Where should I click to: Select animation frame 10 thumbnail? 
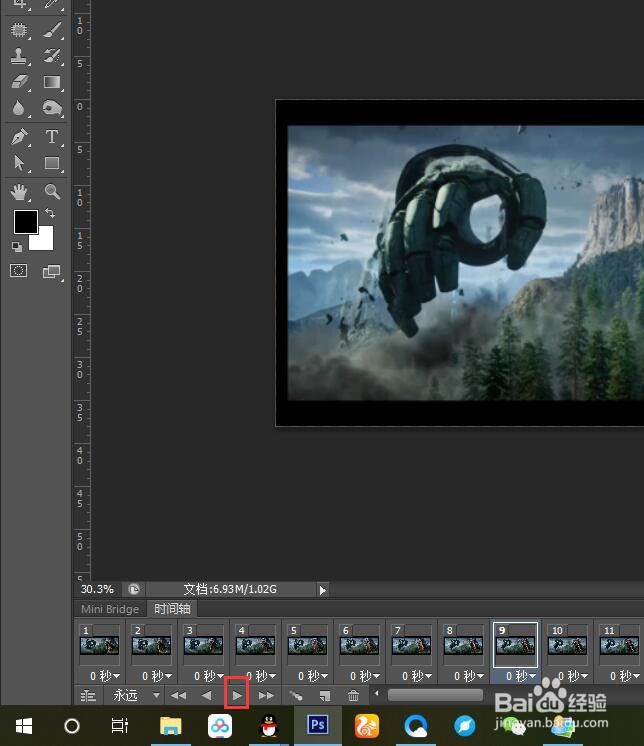[x=567, y=645]
